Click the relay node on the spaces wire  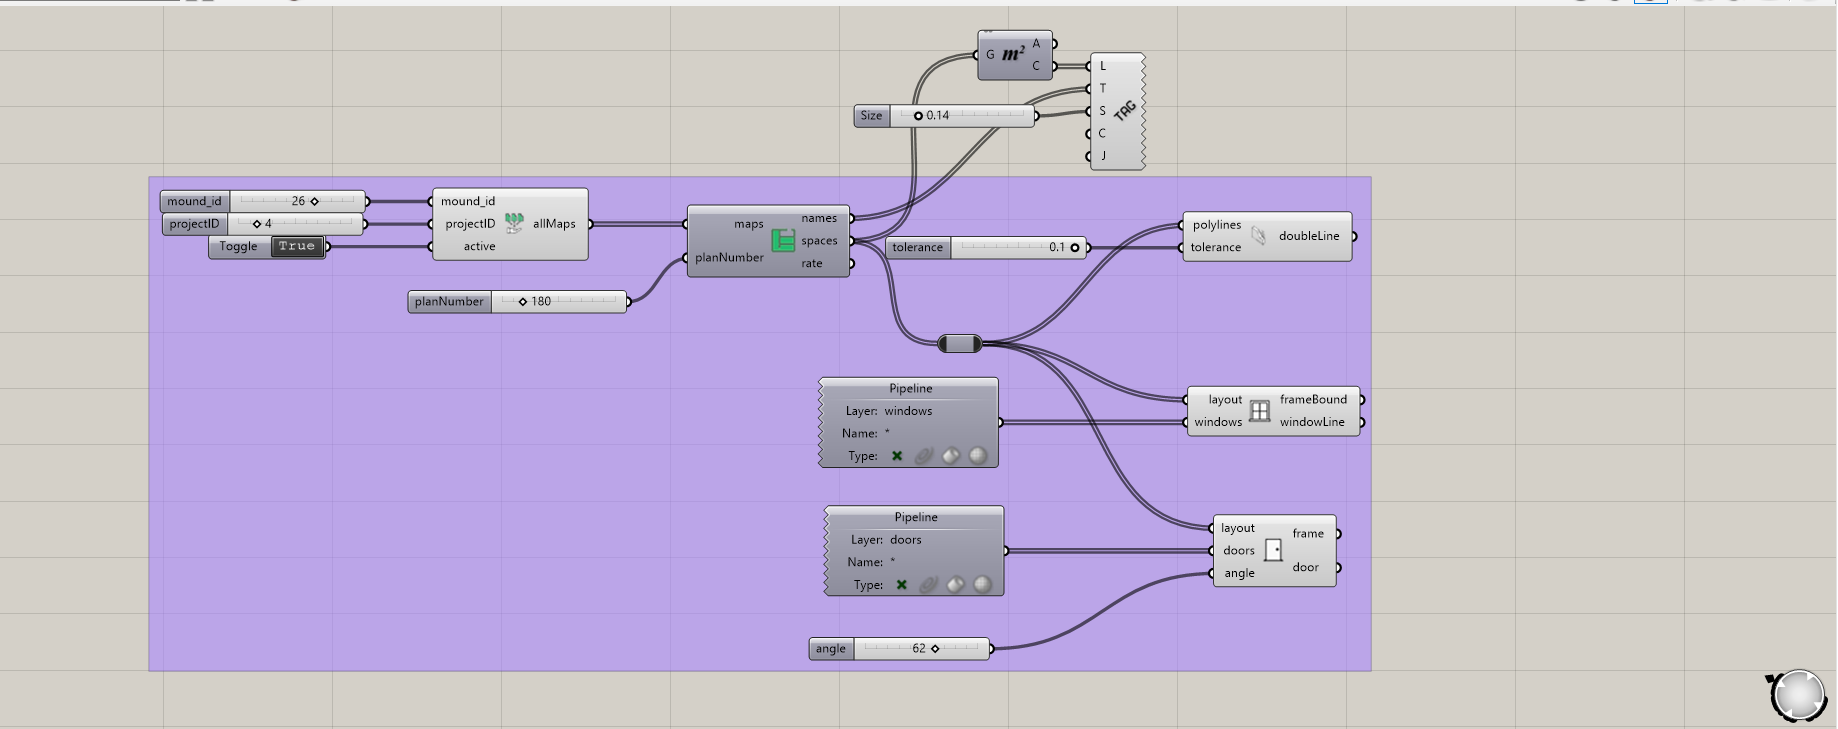click(x=960, y=344)
